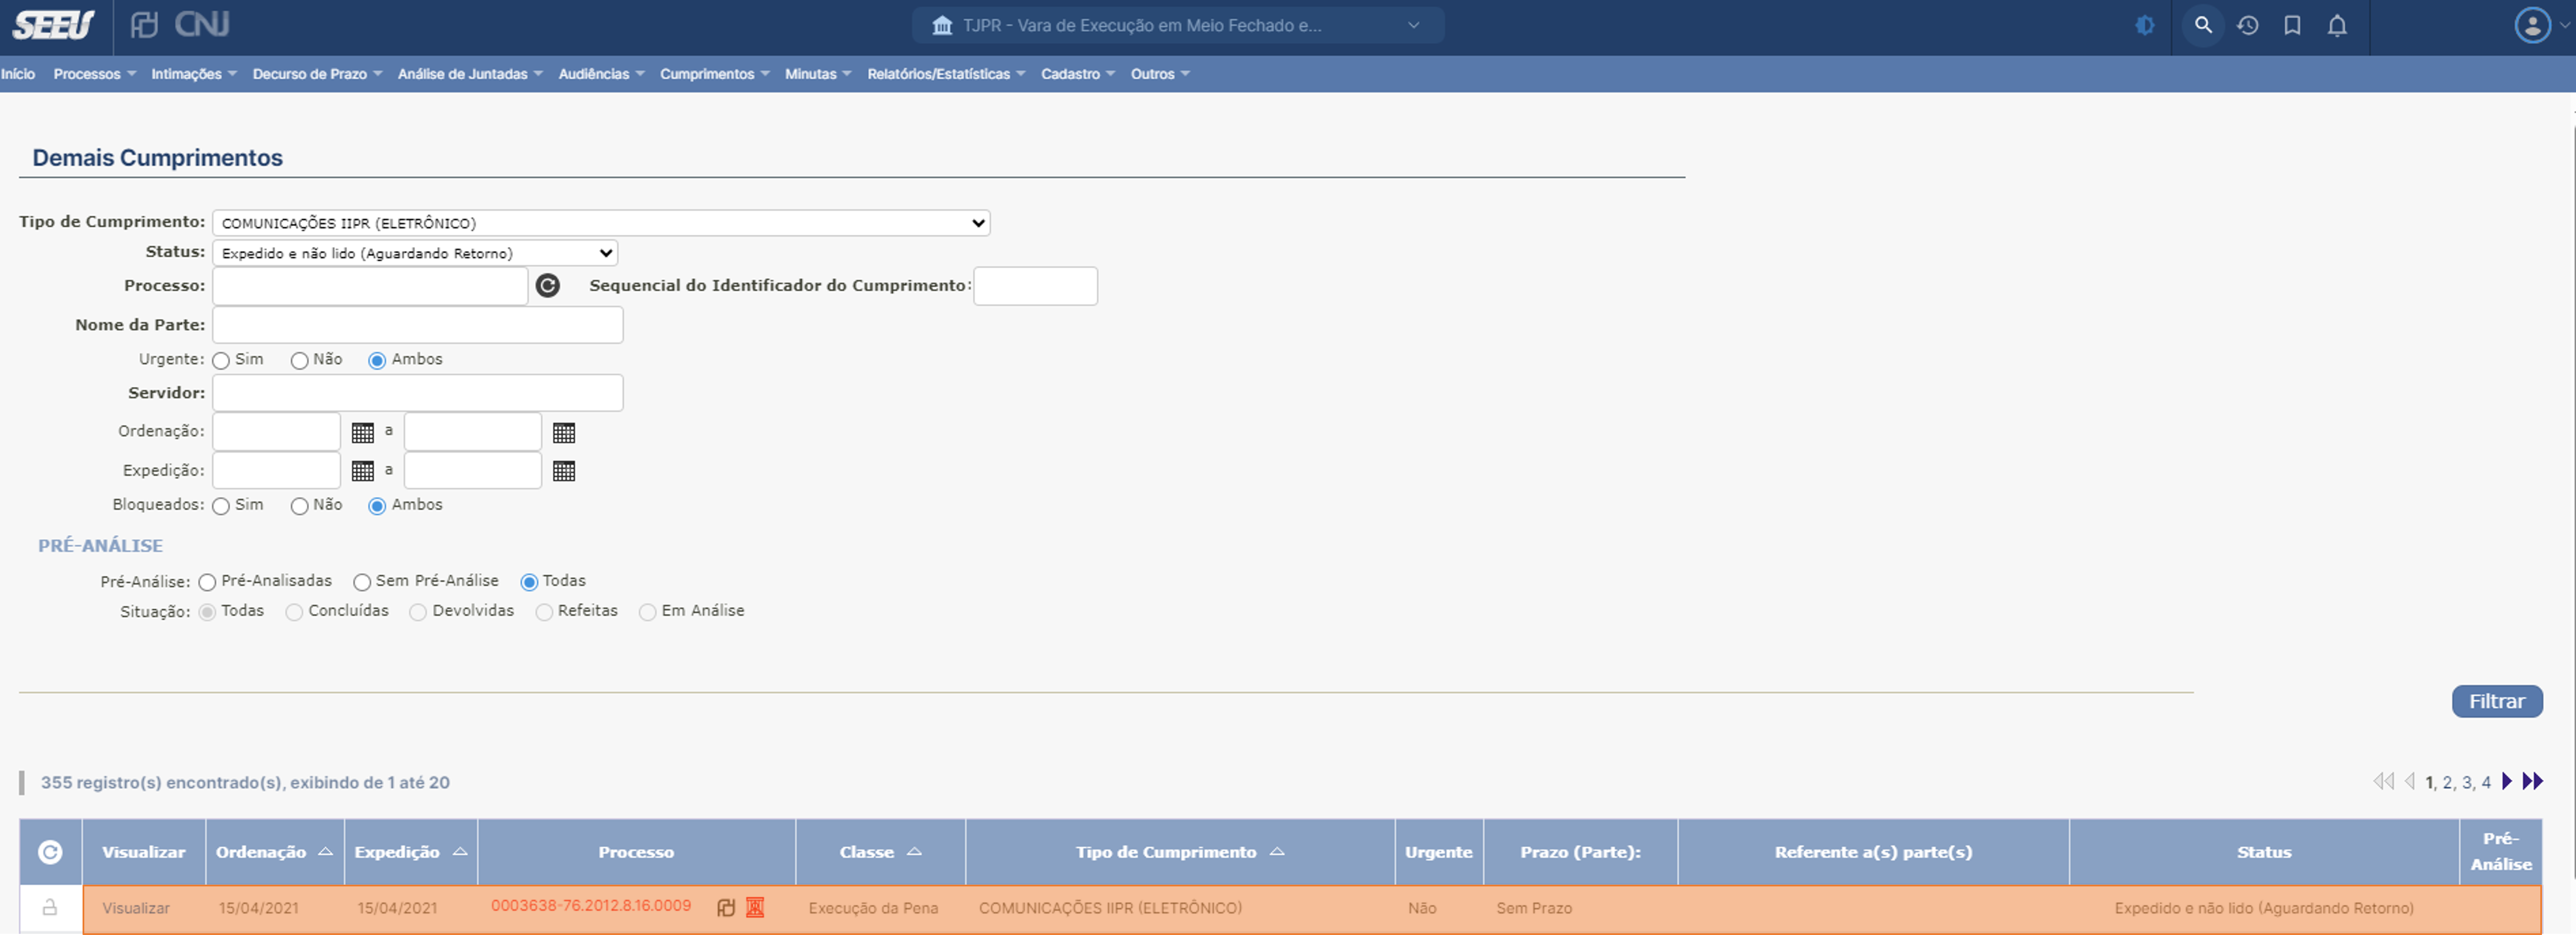Open the Ordenação end date calendar
This screenshot has height=935, width=2576.
click(x=564, y=432)
